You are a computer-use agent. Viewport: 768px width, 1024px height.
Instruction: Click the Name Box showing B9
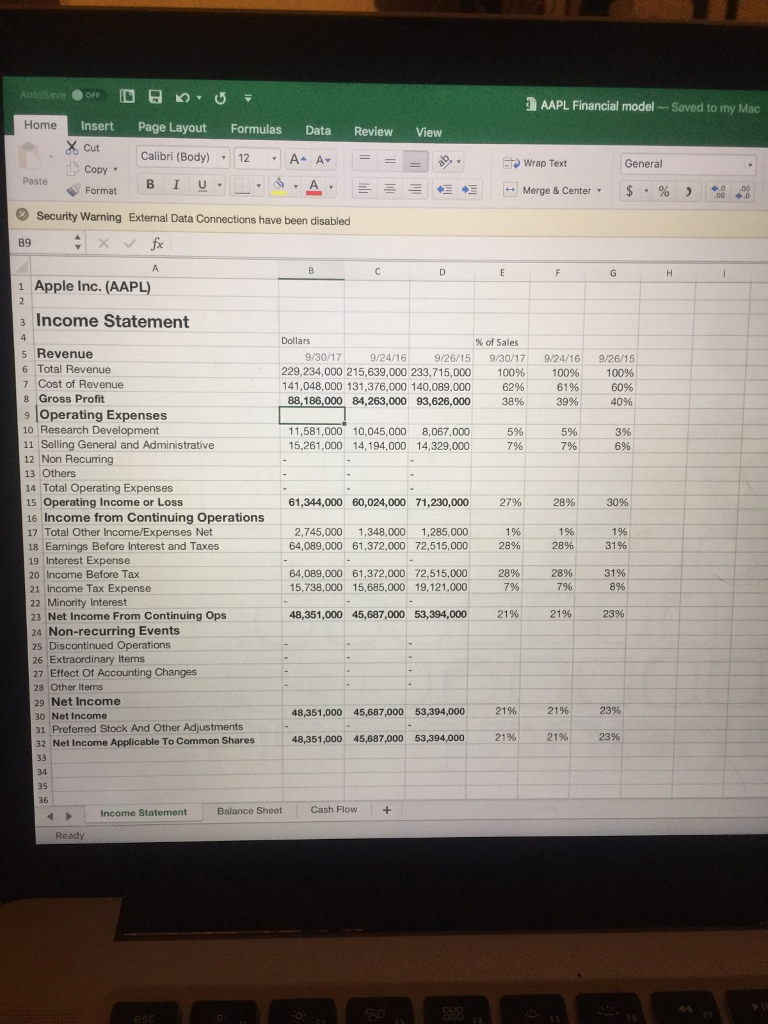[x=40, y=243]
